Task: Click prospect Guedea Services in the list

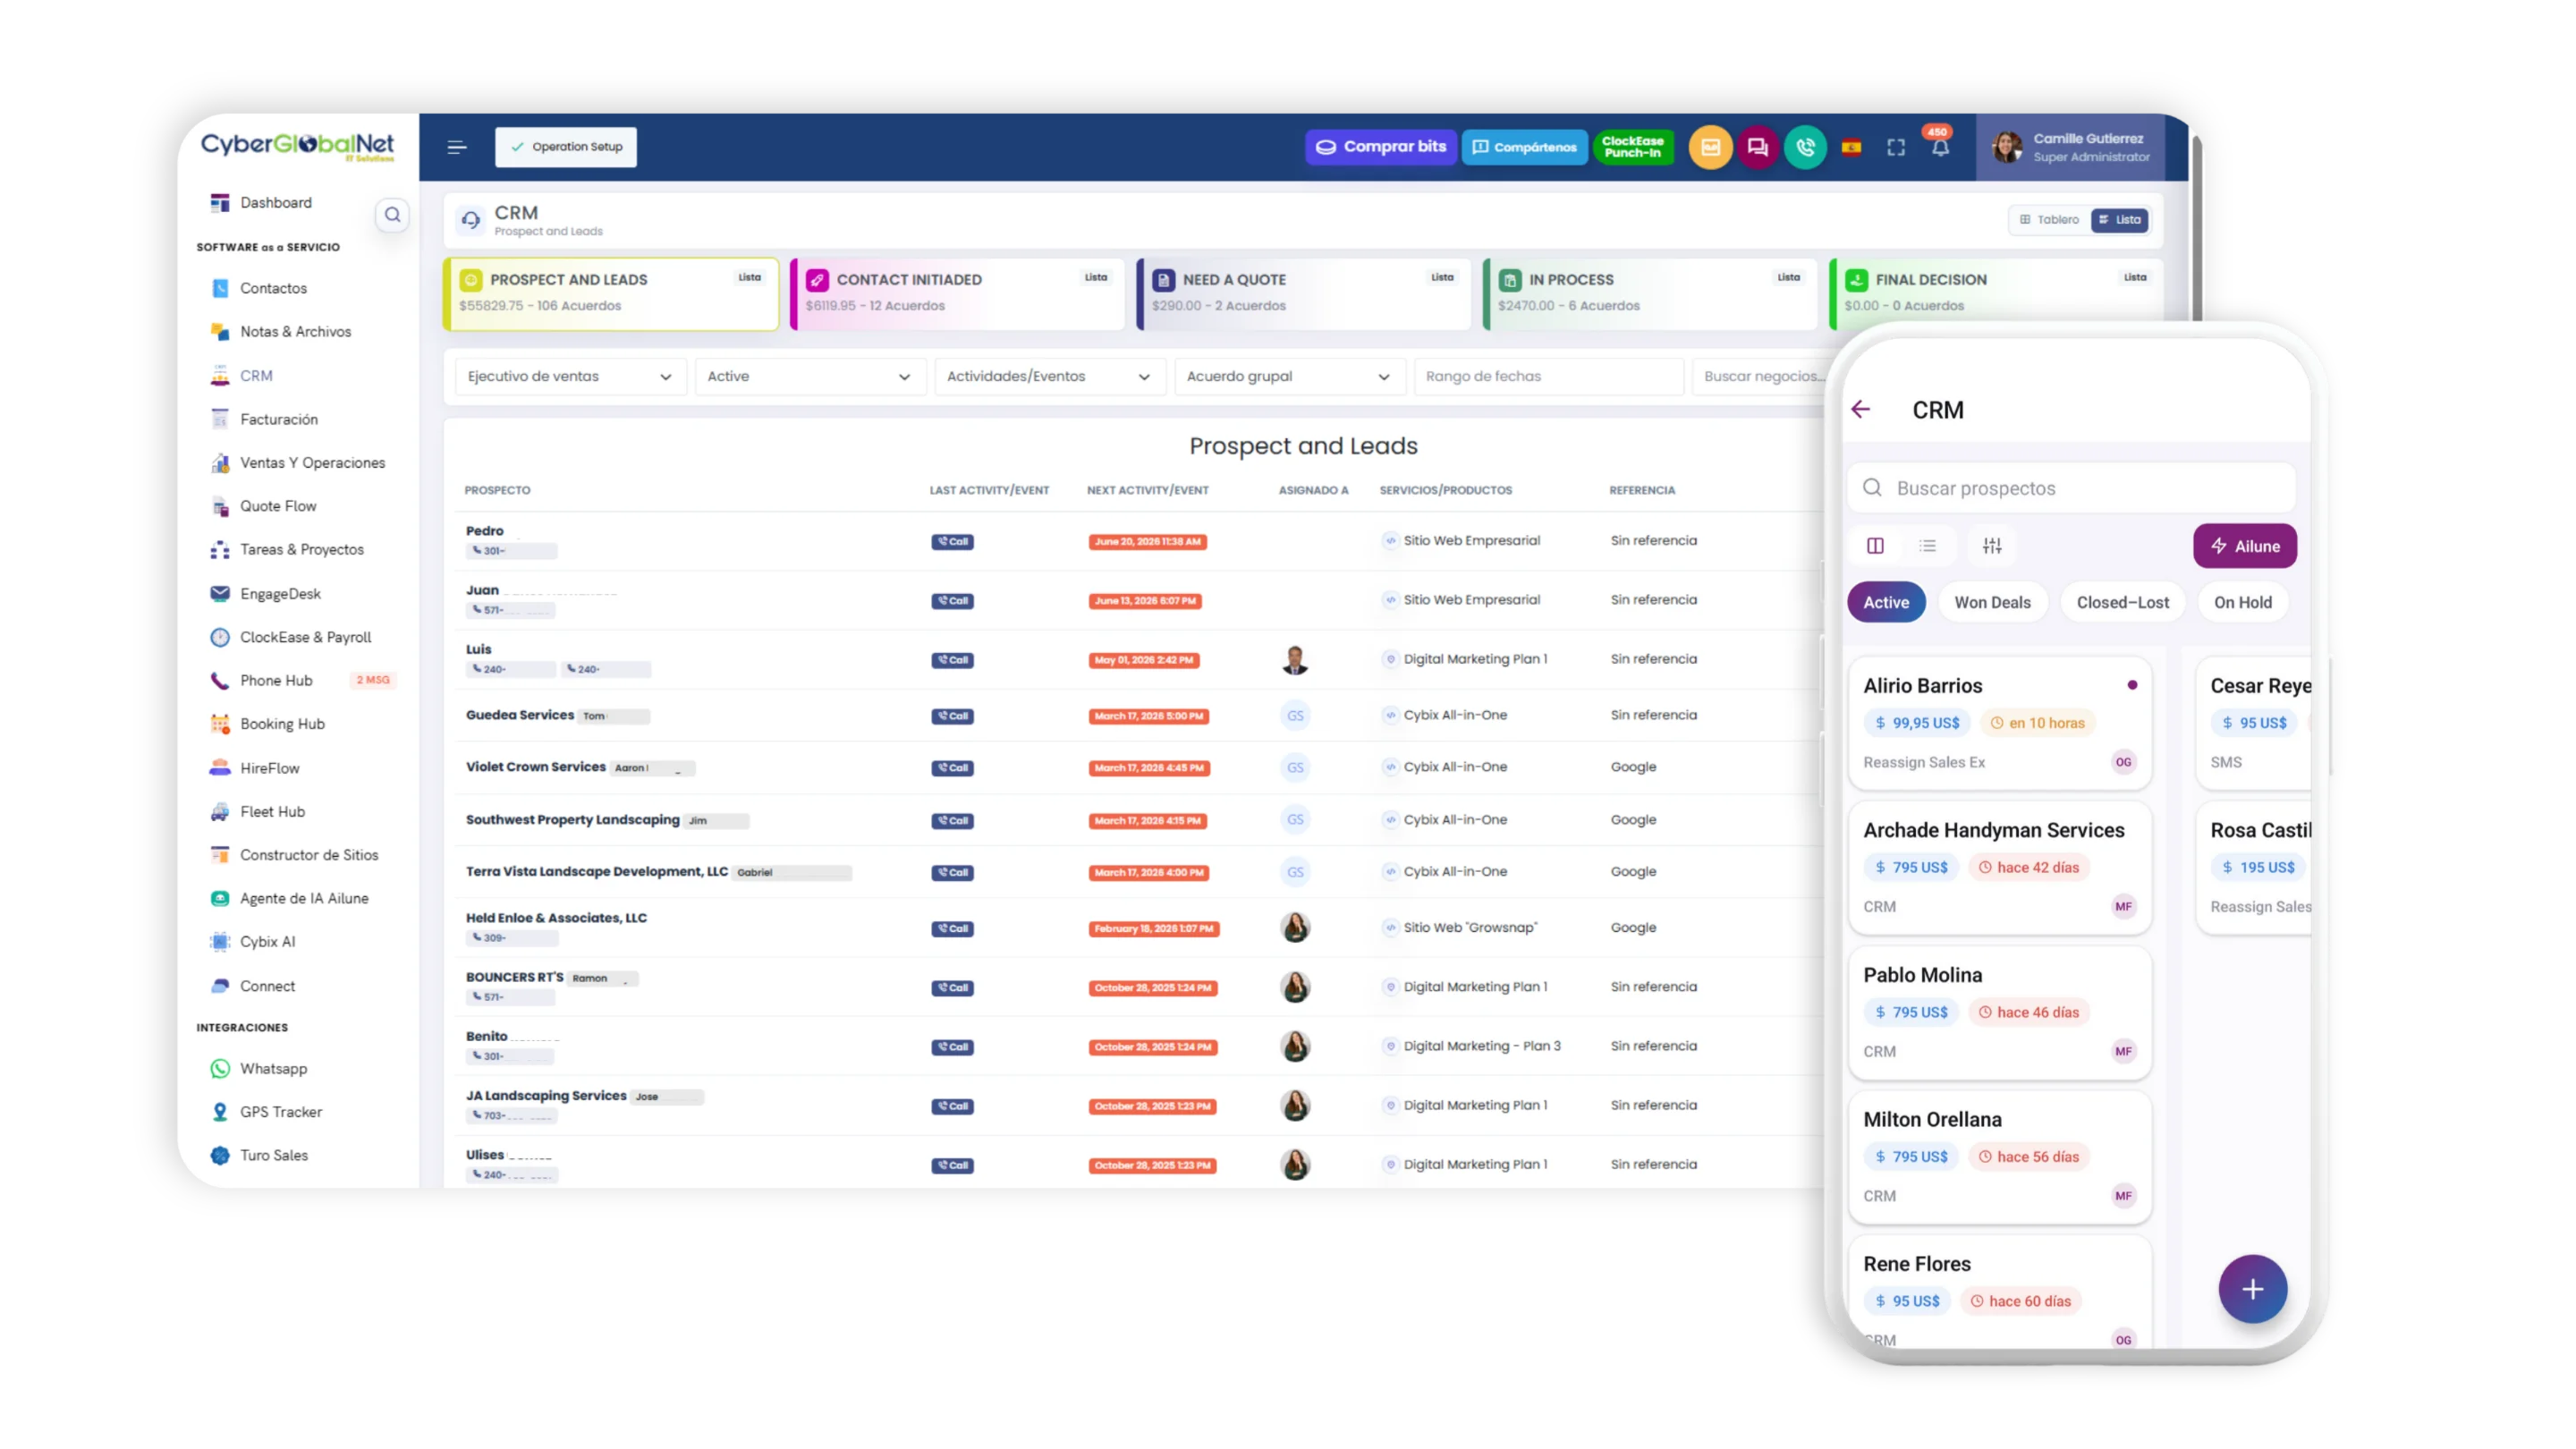Action: point(519,714)
